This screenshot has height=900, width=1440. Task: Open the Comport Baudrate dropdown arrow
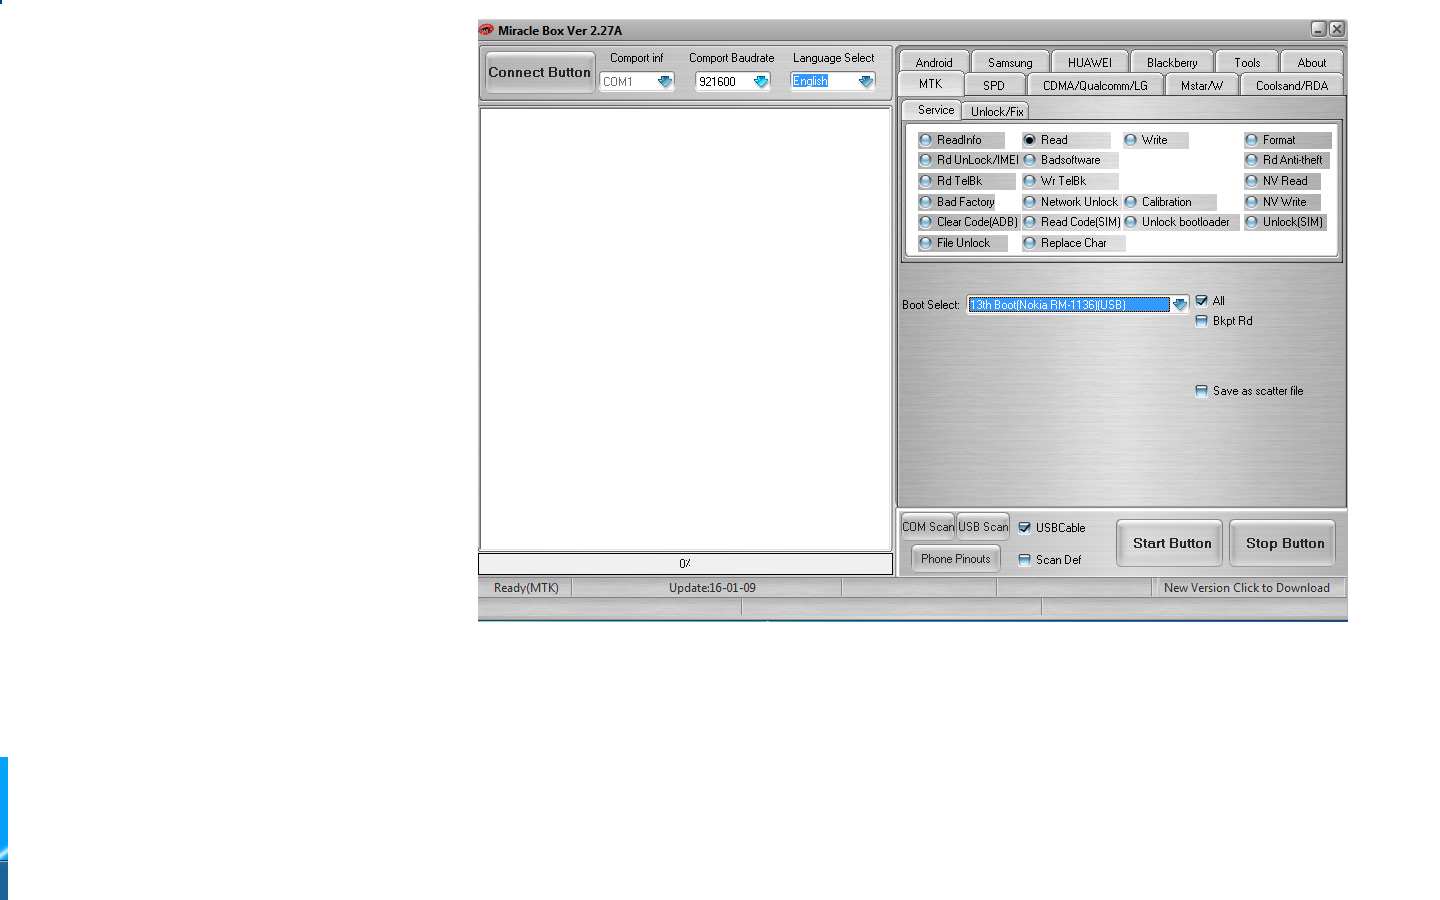pos(761,82)
